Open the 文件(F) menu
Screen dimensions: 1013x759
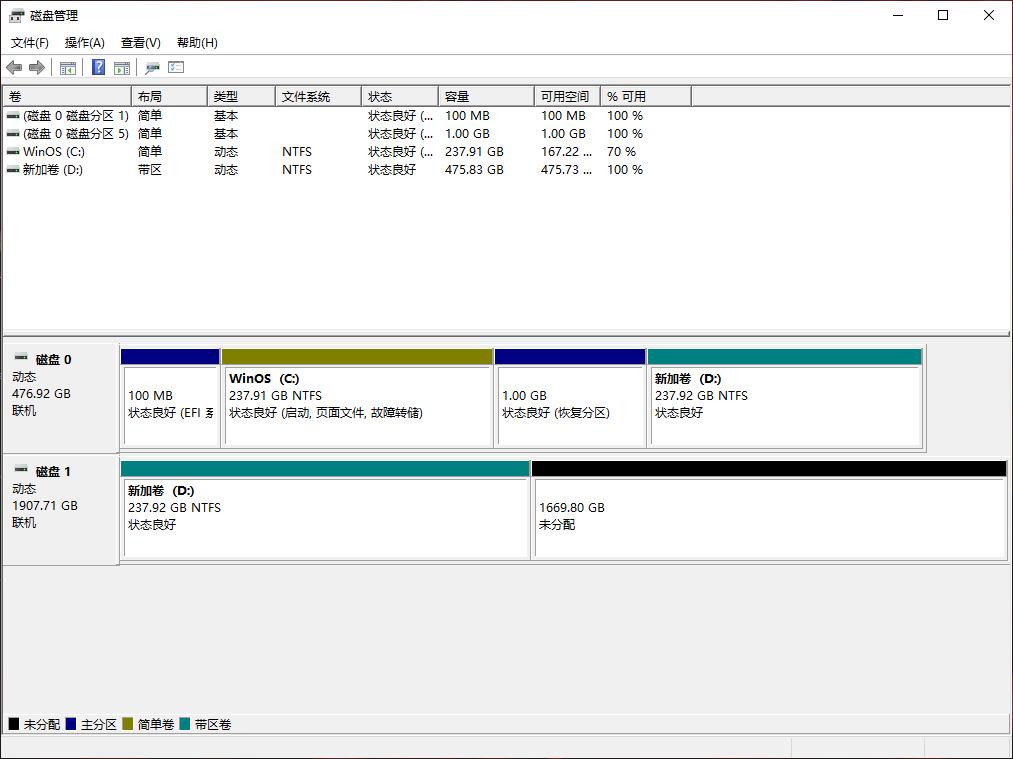tap(30, 43)
